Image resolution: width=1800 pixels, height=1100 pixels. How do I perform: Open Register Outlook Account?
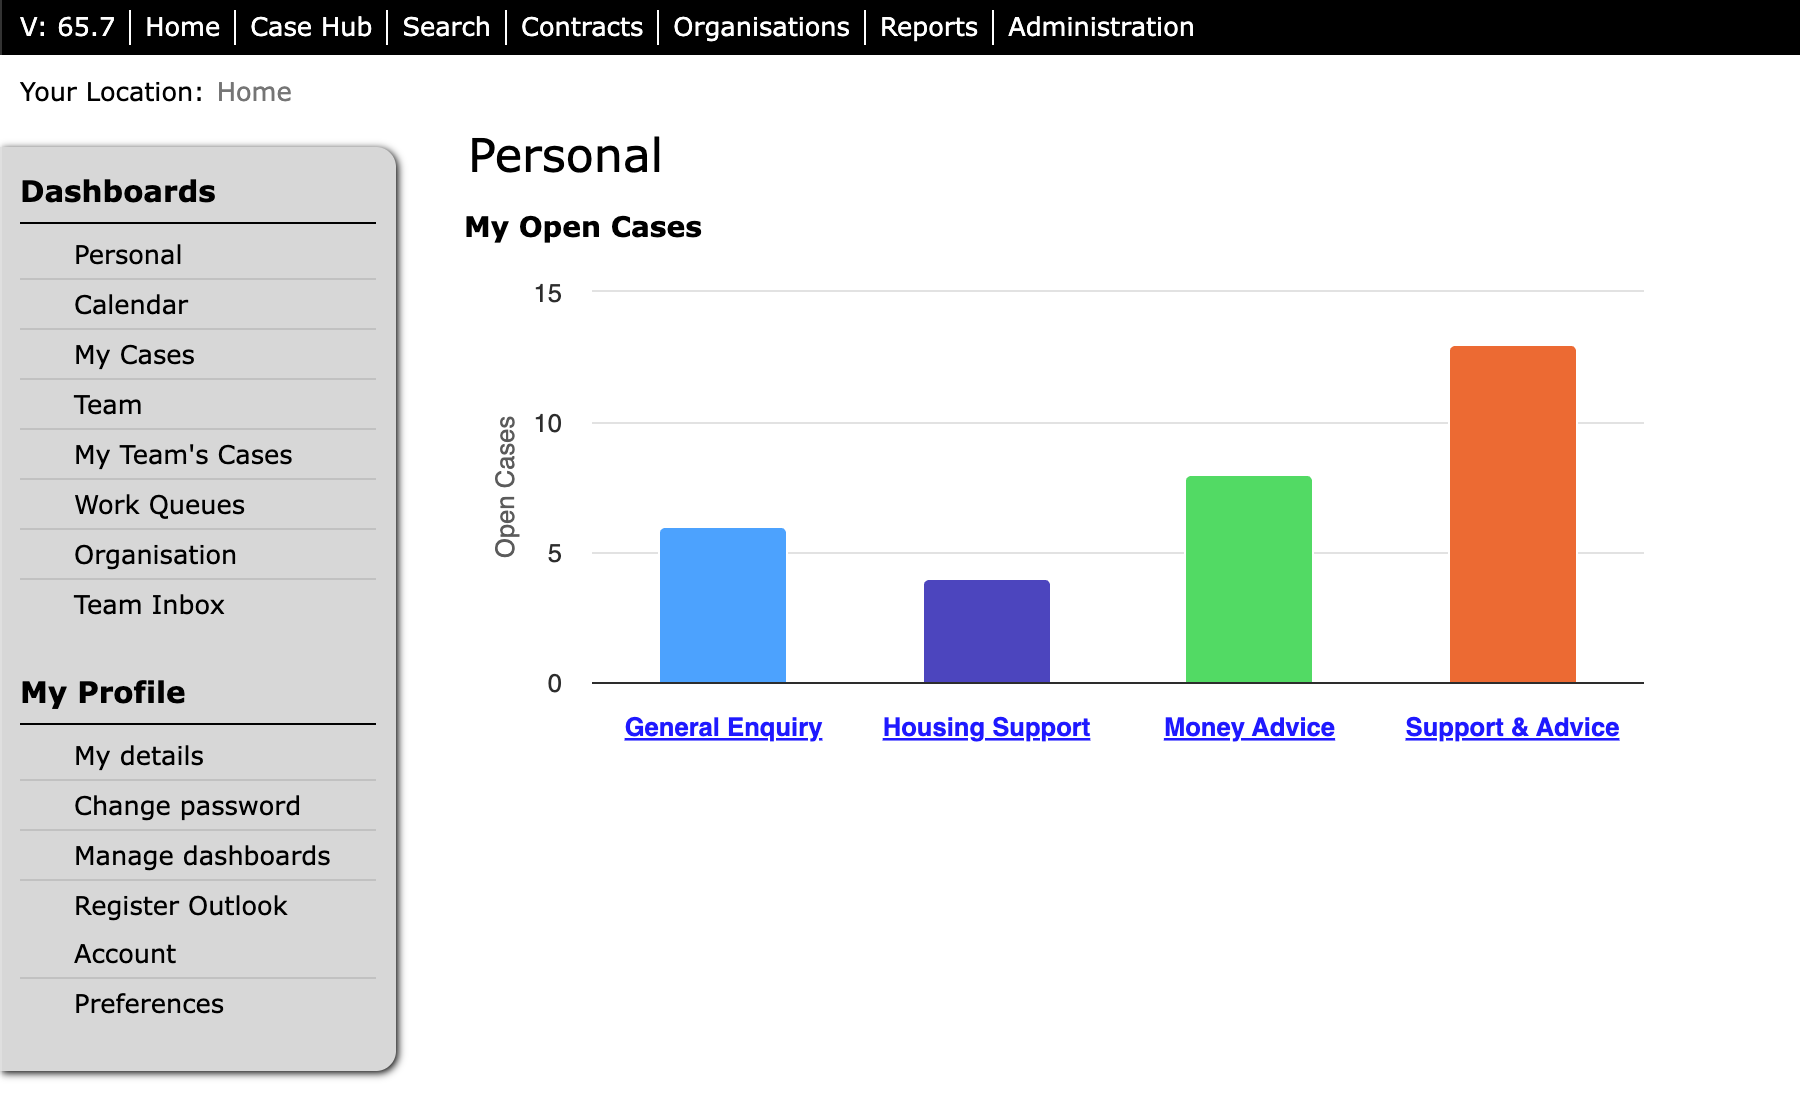tap(180, 929)
